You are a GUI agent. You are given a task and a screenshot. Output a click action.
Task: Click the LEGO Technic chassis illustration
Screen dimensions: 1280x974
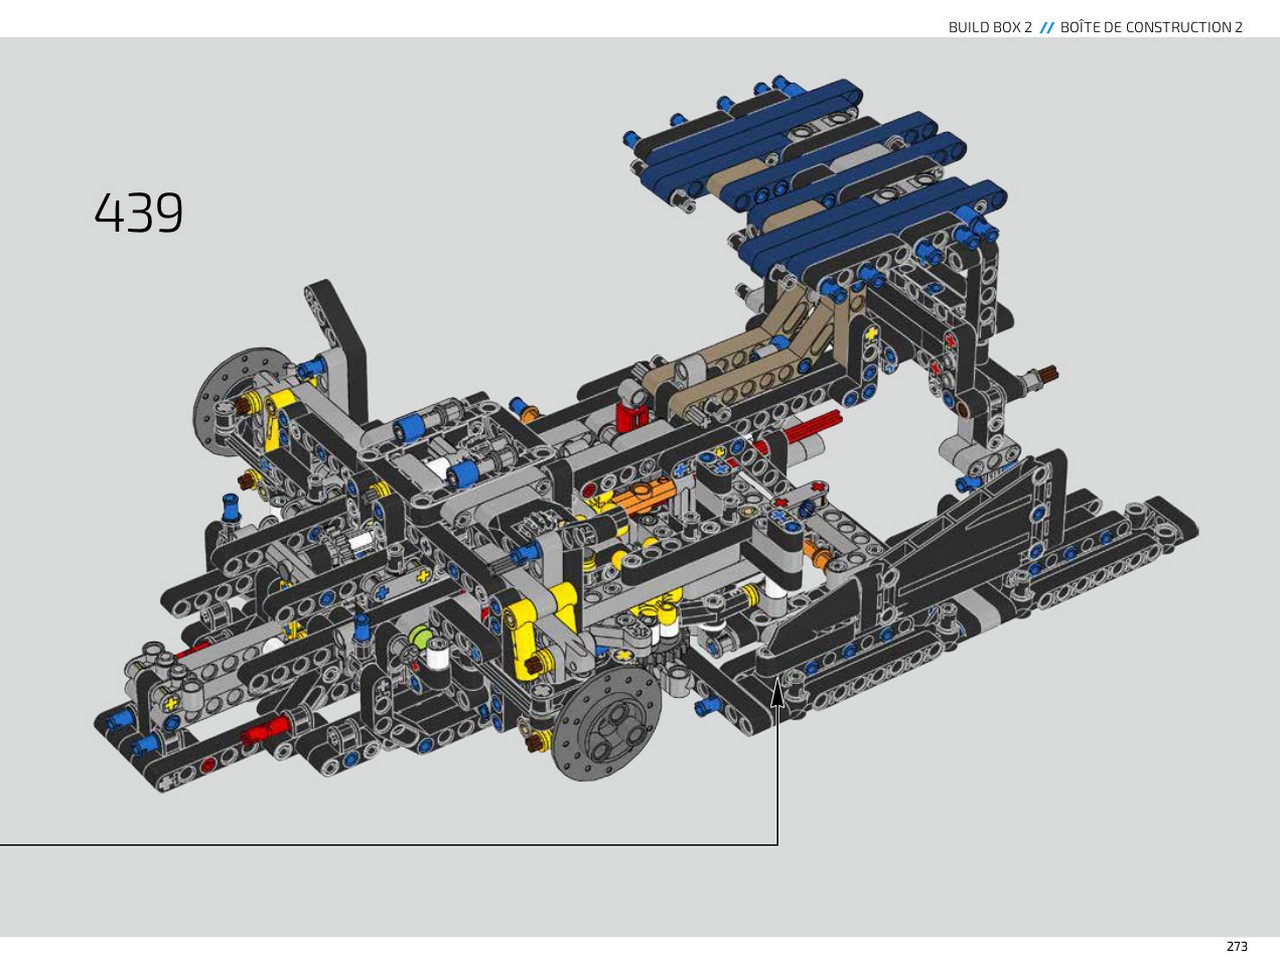coord(646,434)
